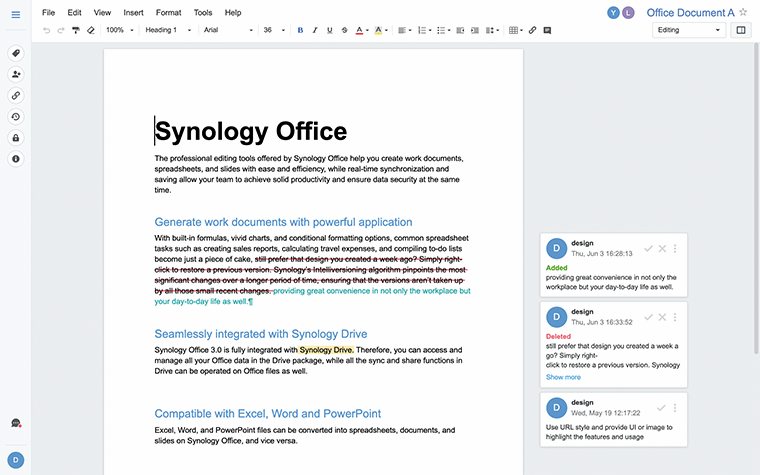Click the undo arrow icon

[x=47, y=30]
